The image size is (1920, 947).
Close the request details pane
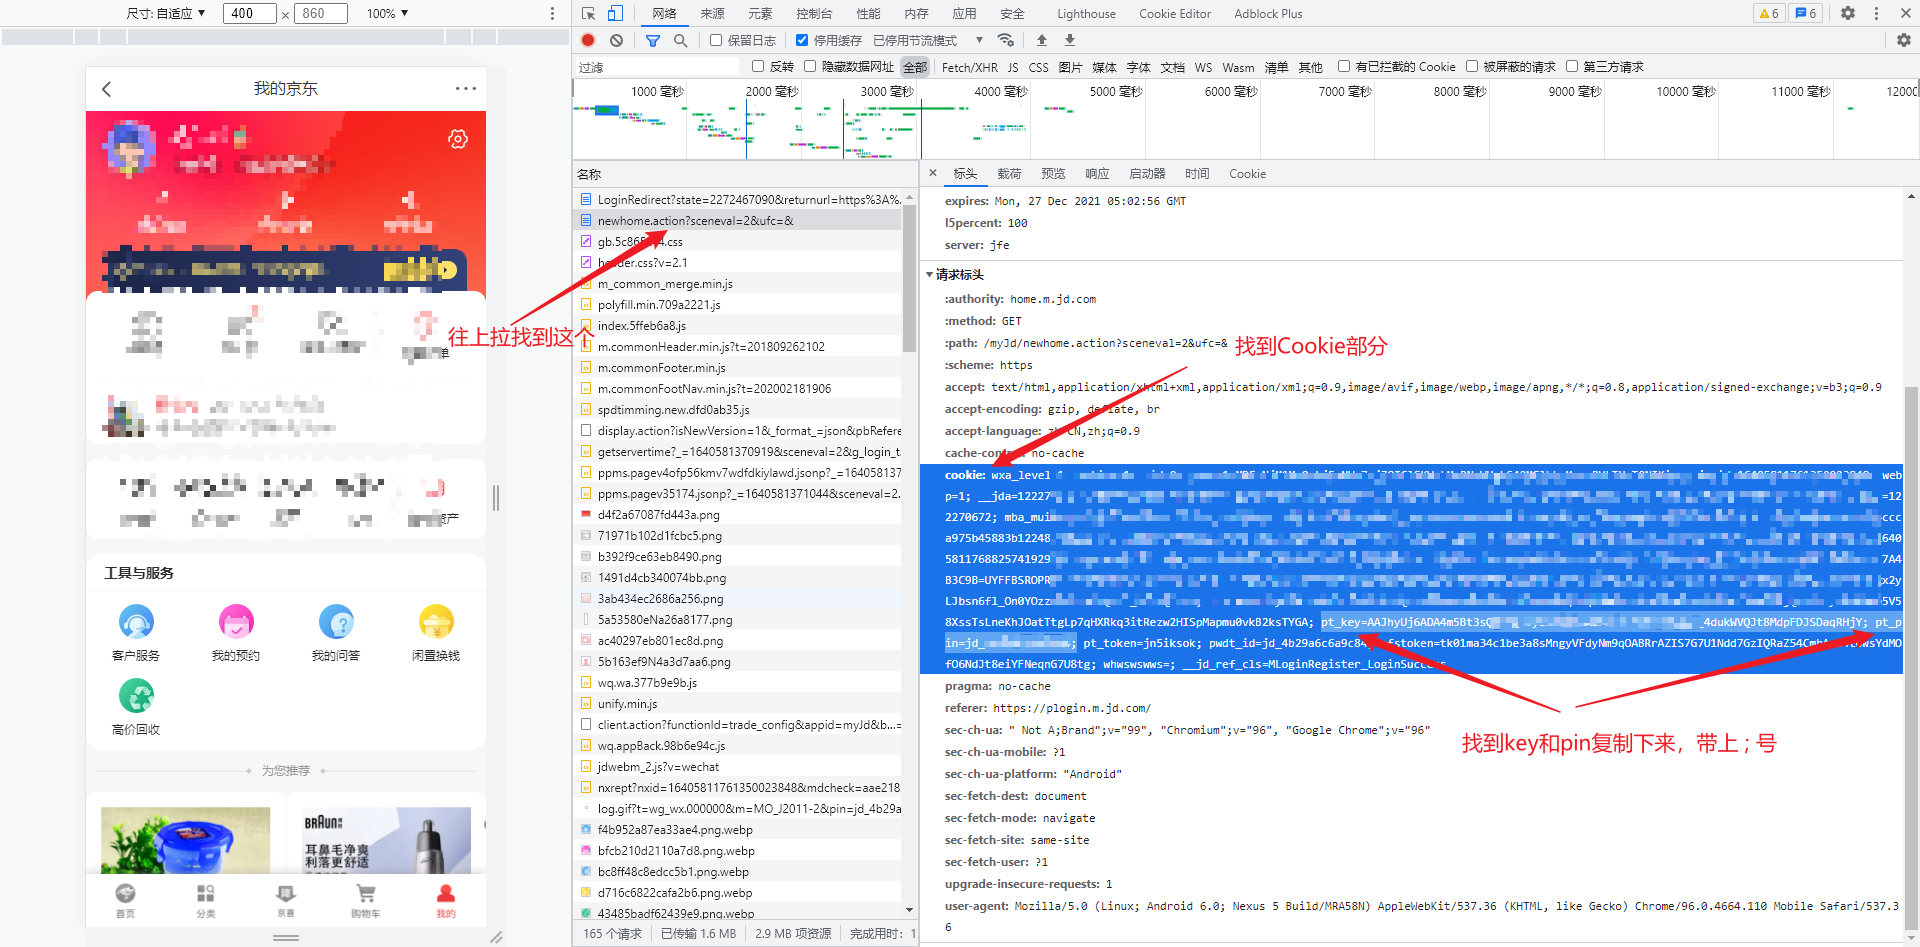tap(933, 173)
